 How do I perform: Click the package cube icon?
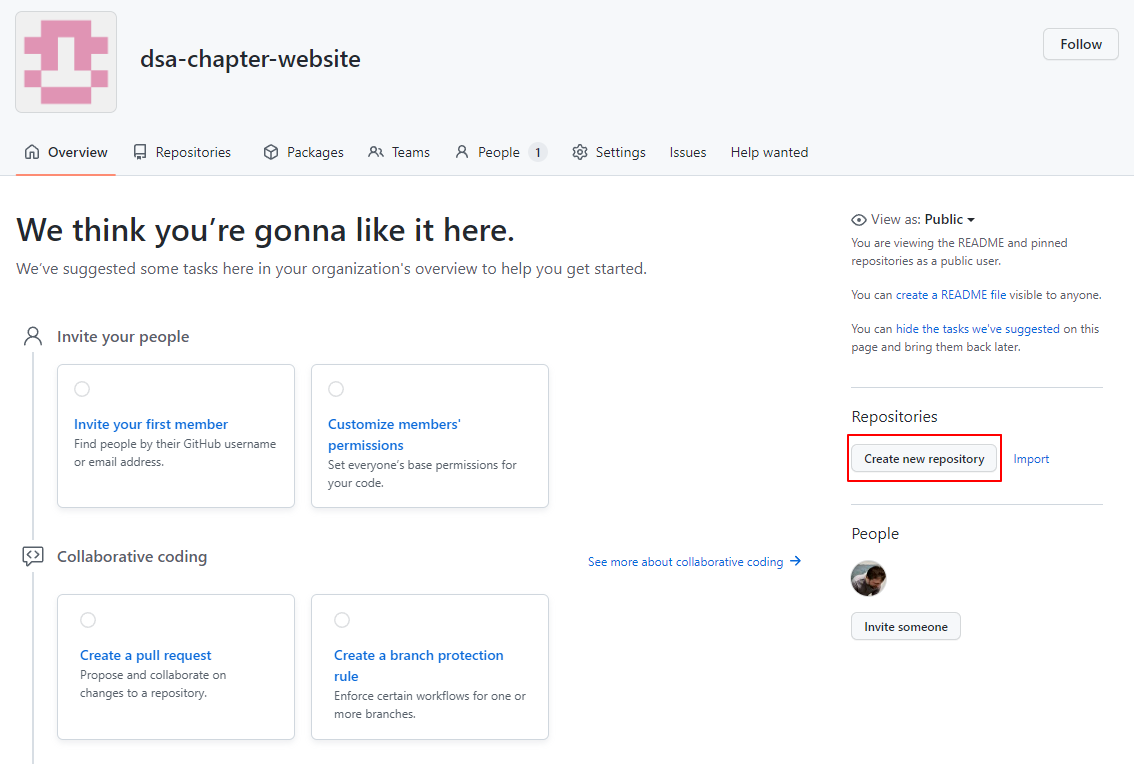(270, 152)
